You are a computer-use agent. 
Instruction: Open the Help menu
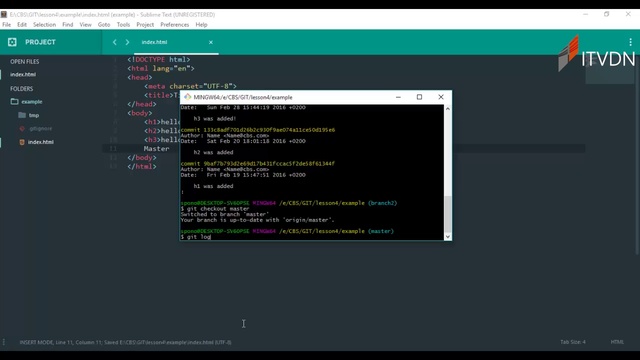(201, 24)
